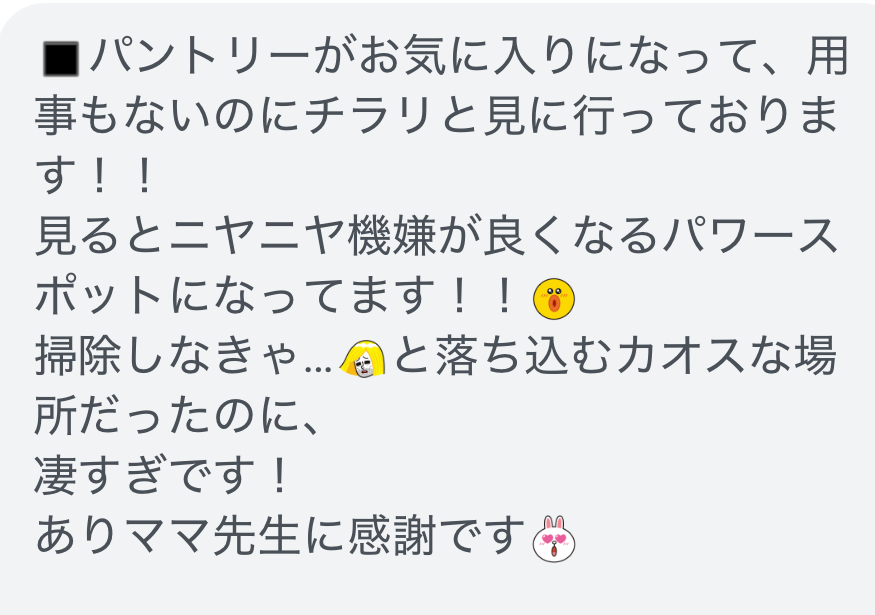Viewport: 875px width, 615px height.
Task: Click the word 見ると starting fourth line
Action: click(102, 236)
